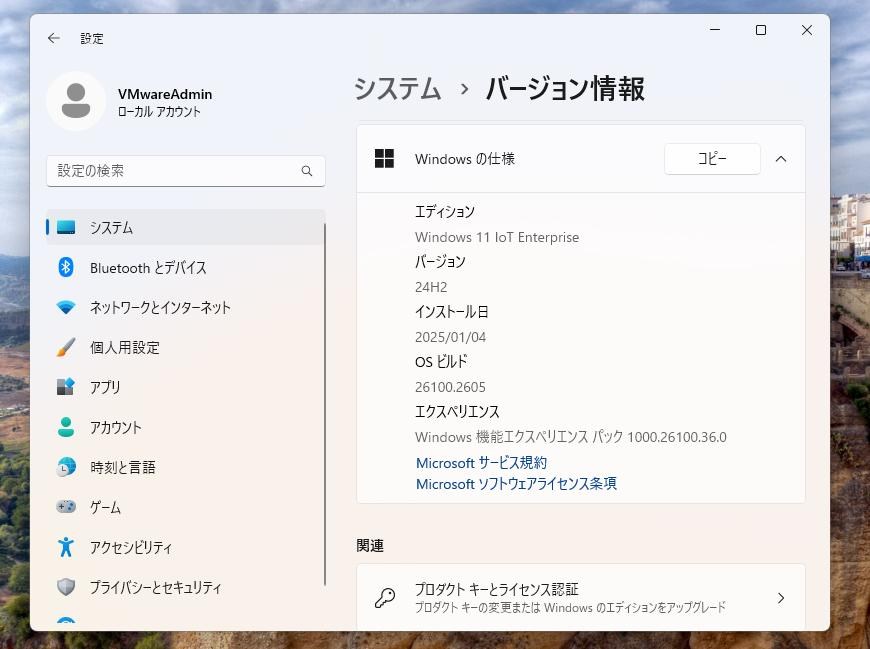Collapse the Windows の仕様 section
870x649 pixels.
point(781,159)
